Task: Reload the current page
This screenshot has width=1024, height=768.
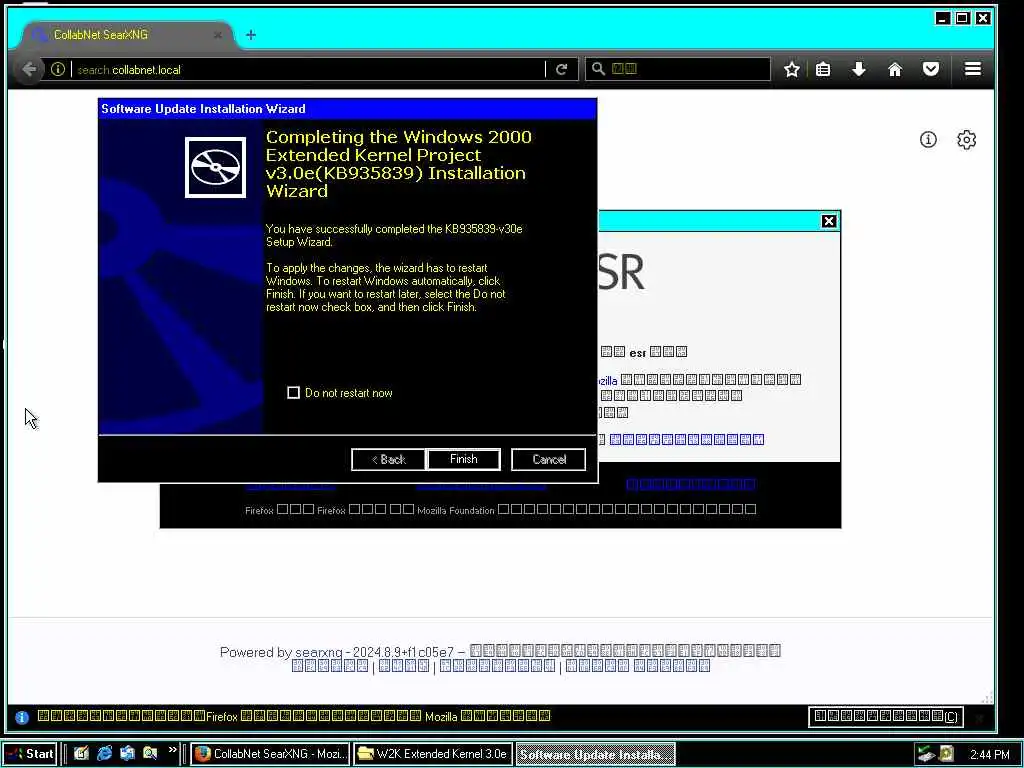Action: pyautogui.click(x=561, y=69)
